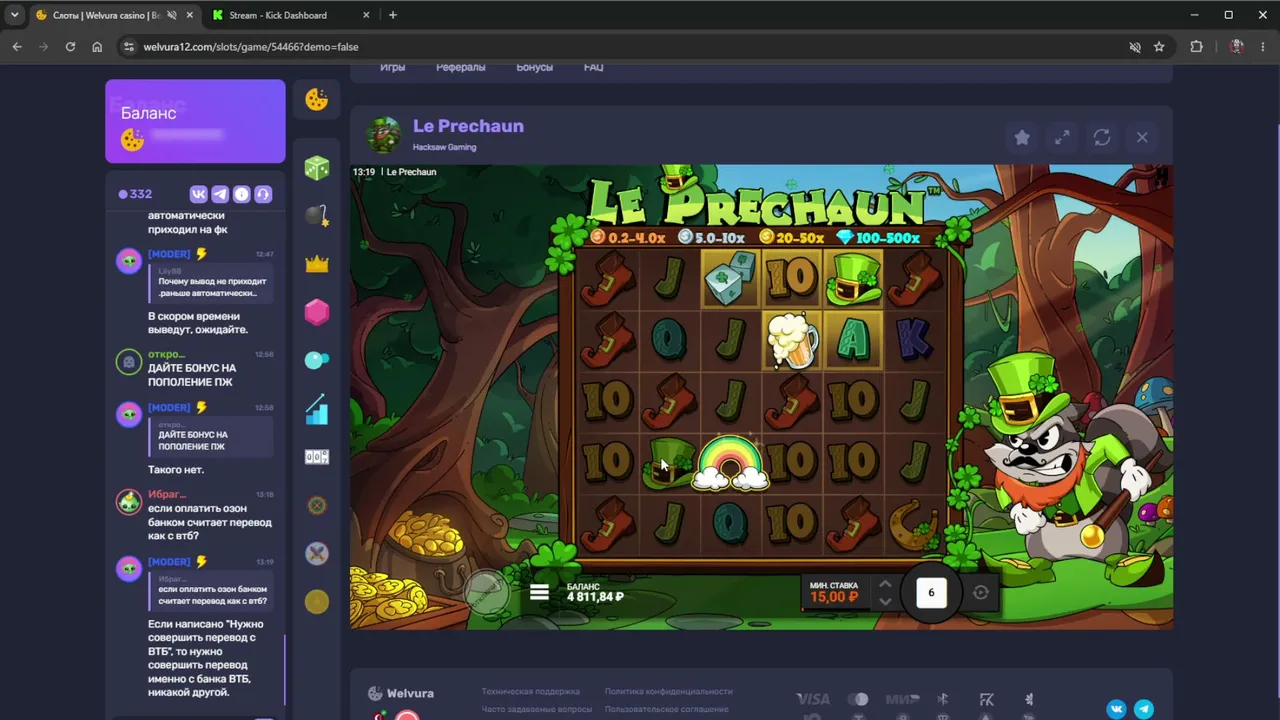Go to the browser home page
Image resolution: width=1280 pixels, height=720 pixels.
[x=97, y=47]
